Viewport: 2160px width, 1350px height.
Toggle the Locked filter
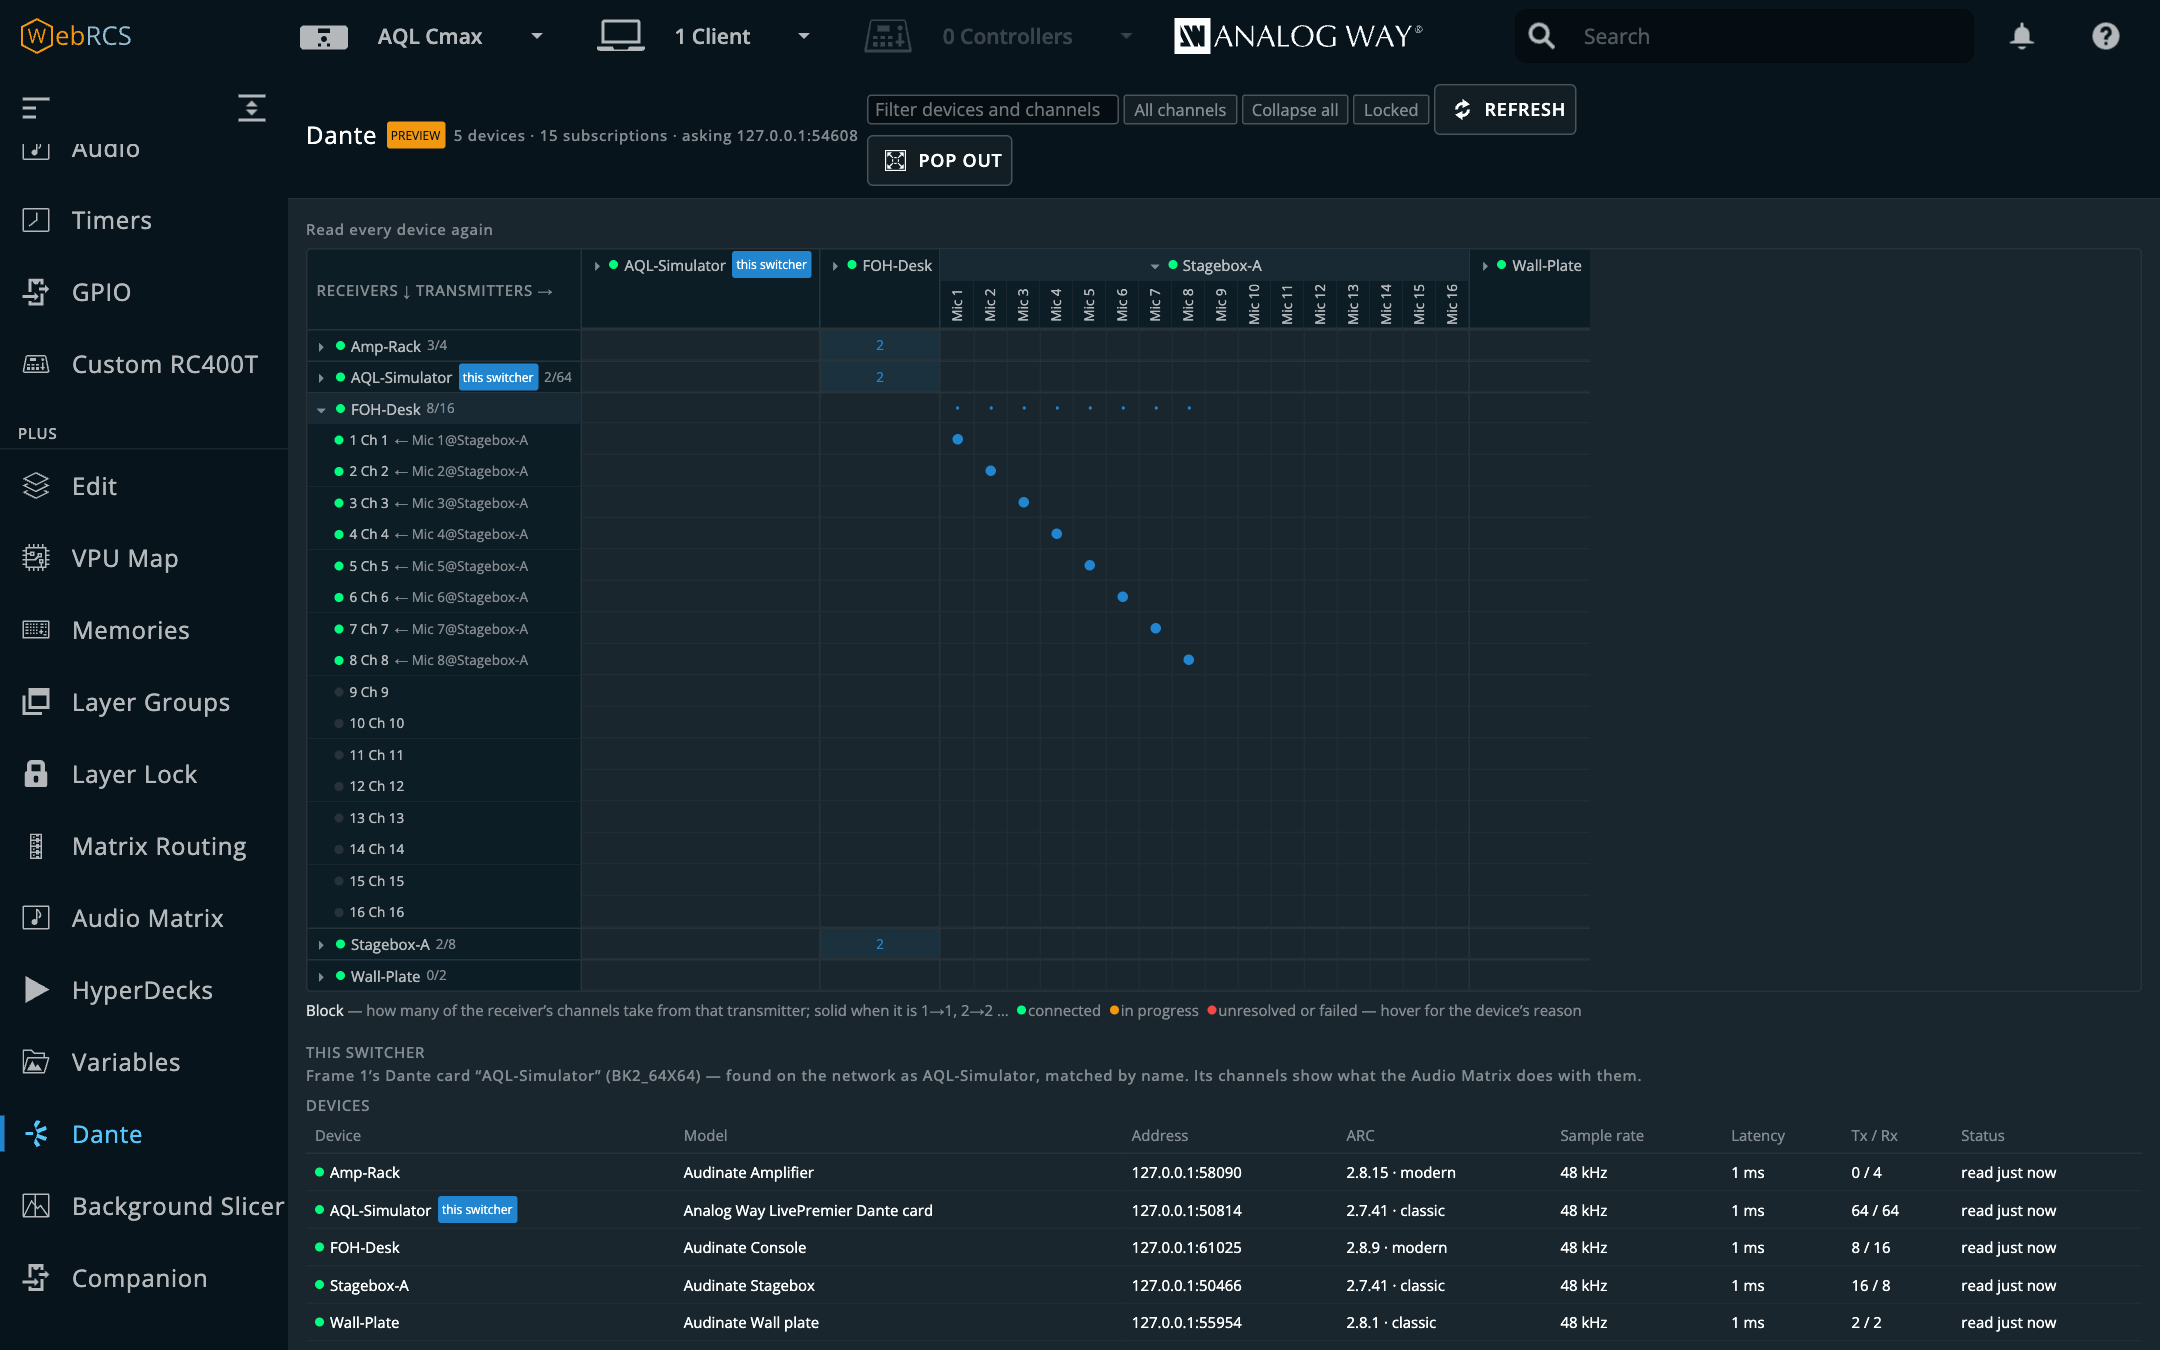tap(1390, 110)
